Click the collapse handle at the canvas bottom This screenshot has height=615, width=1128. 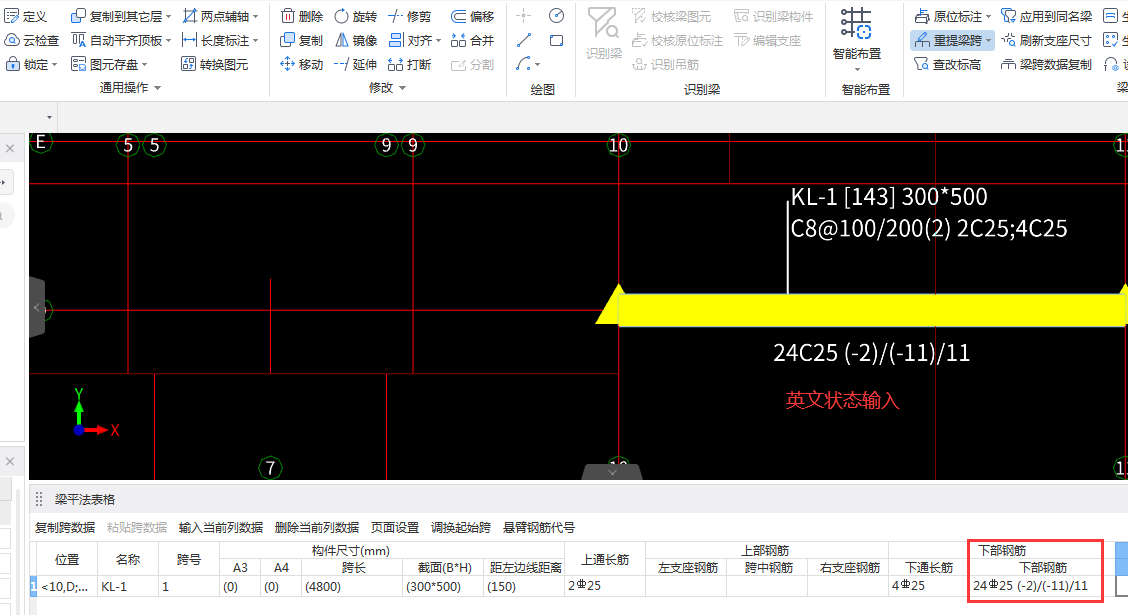[612, 472]
